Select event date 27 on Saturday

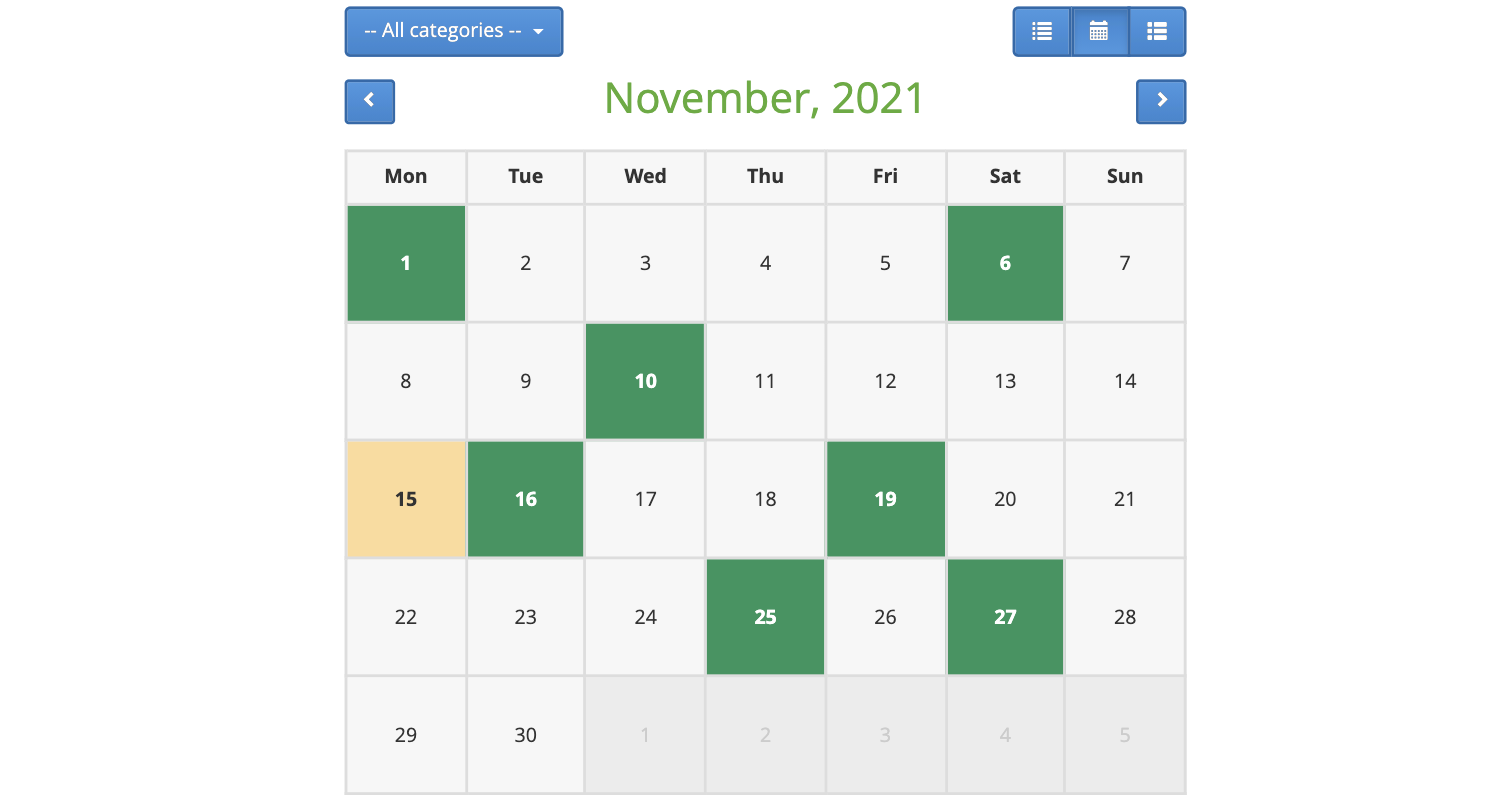[x=1005, y=617]
